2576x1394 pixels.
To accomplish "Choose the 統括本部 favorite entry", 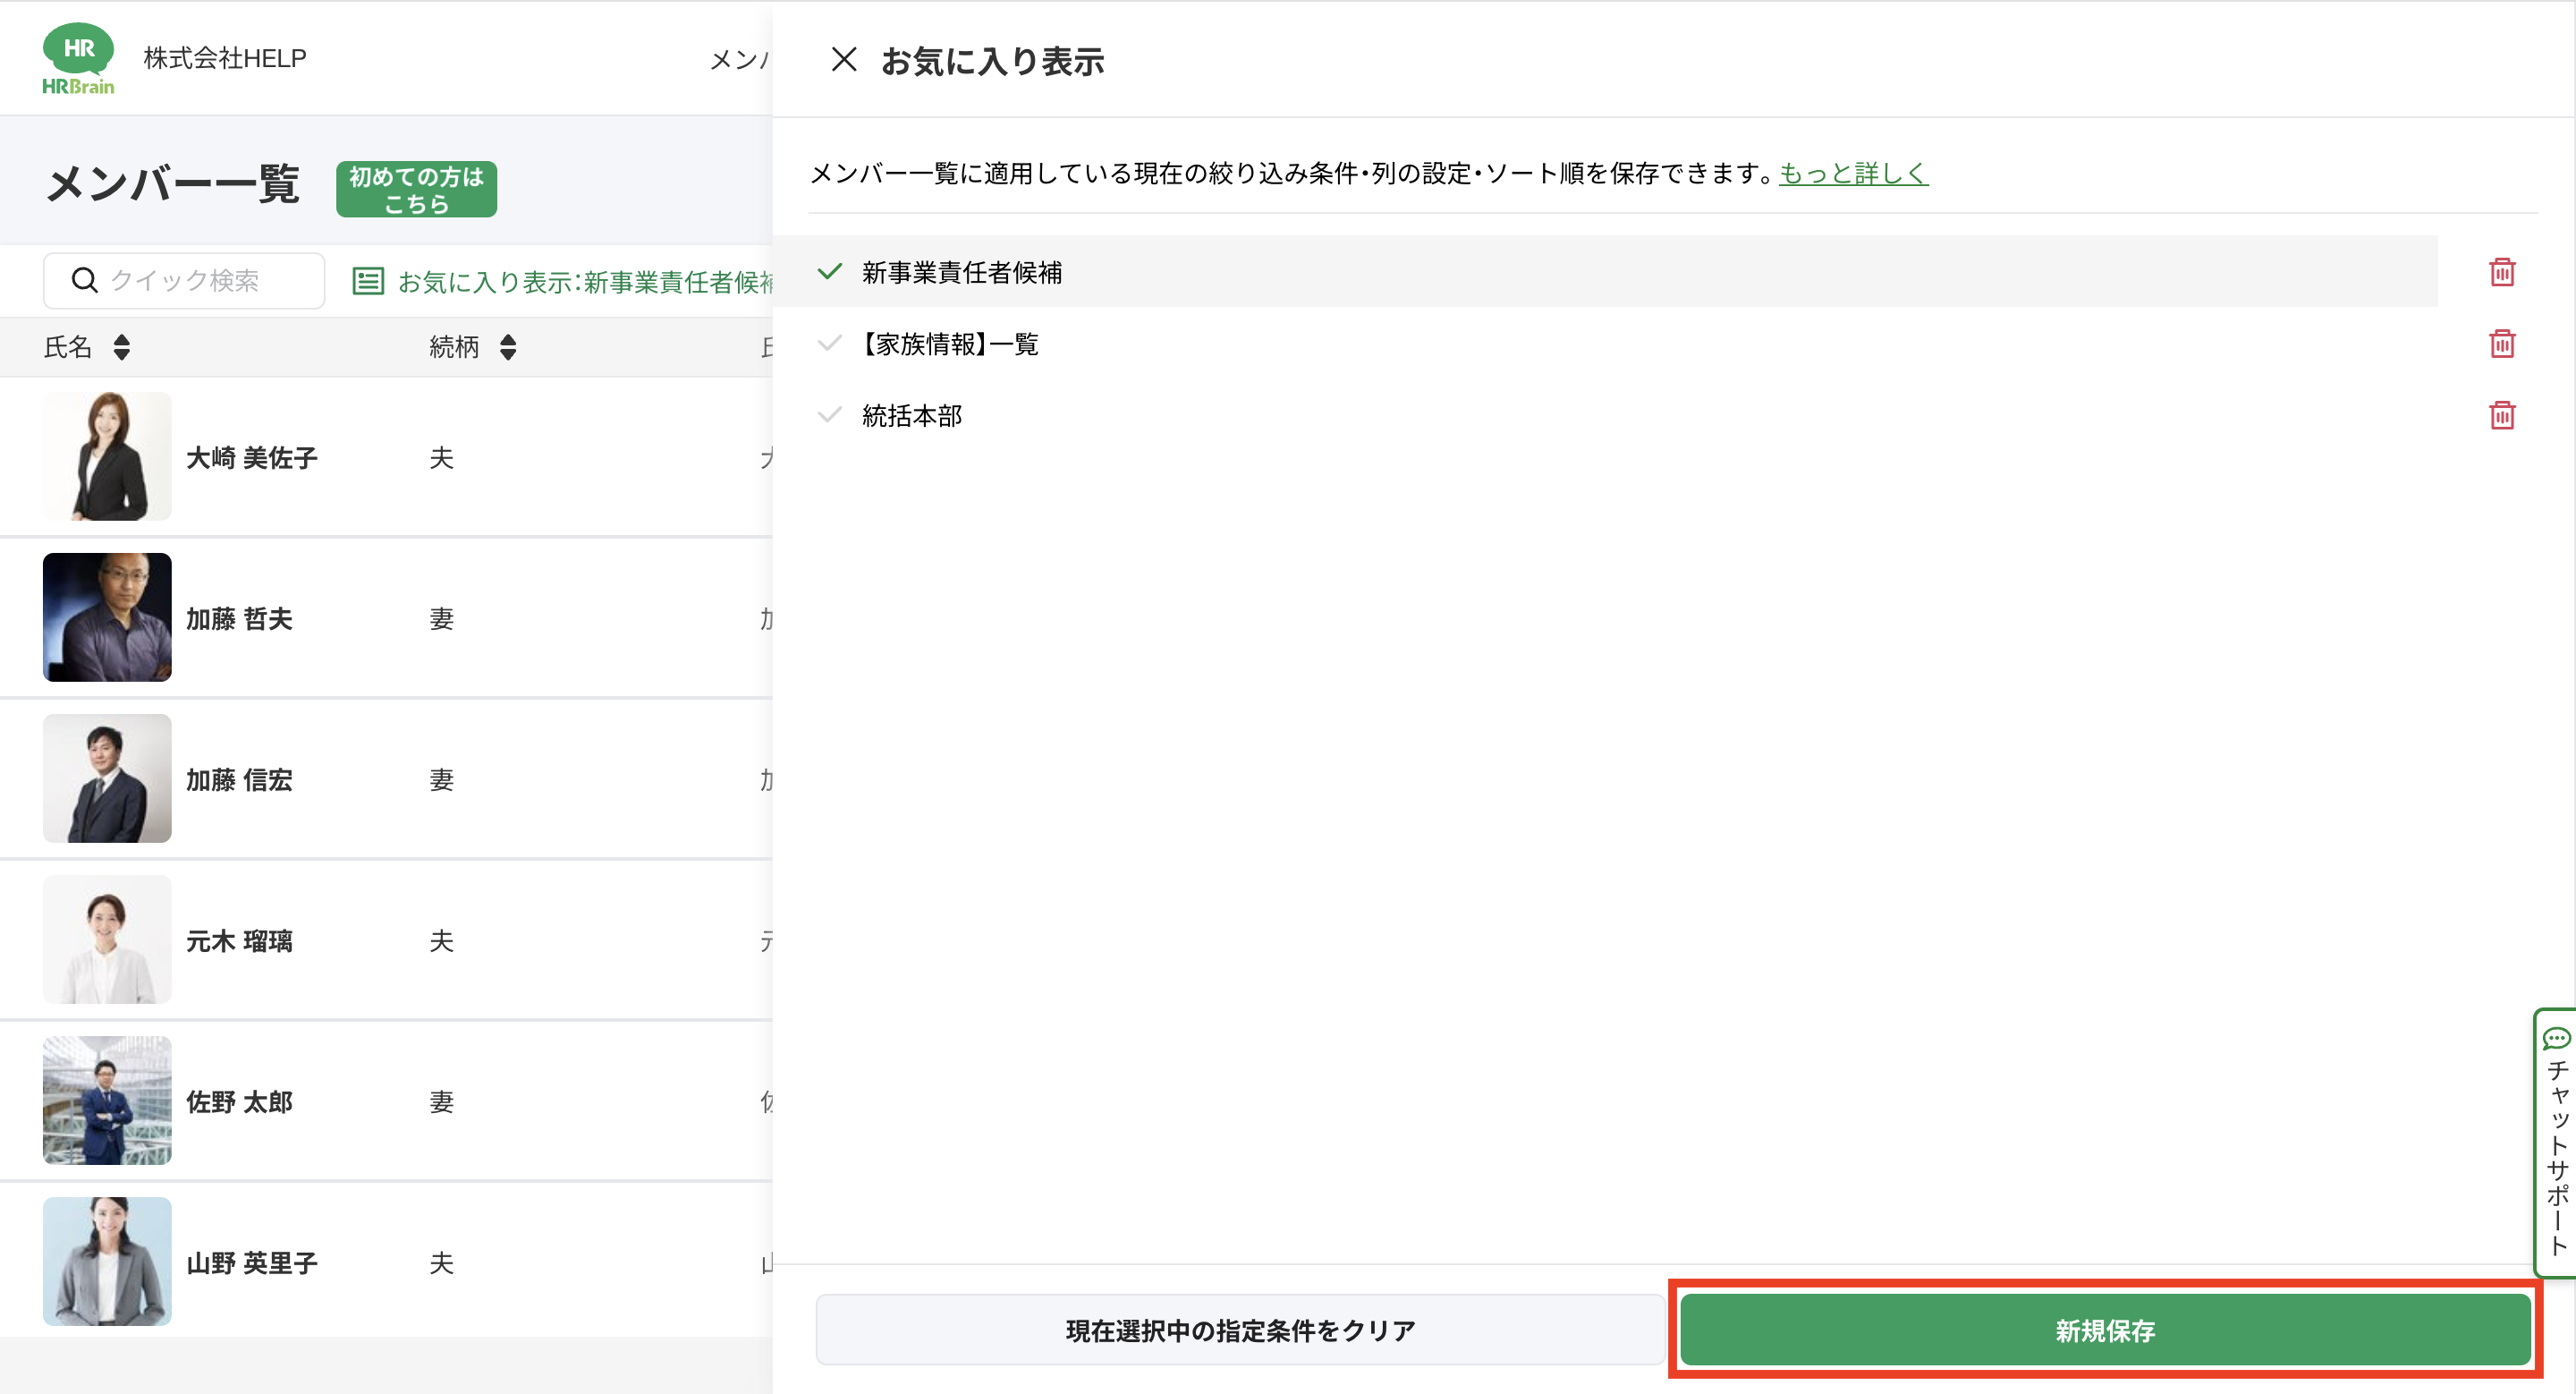I will 911,416.
